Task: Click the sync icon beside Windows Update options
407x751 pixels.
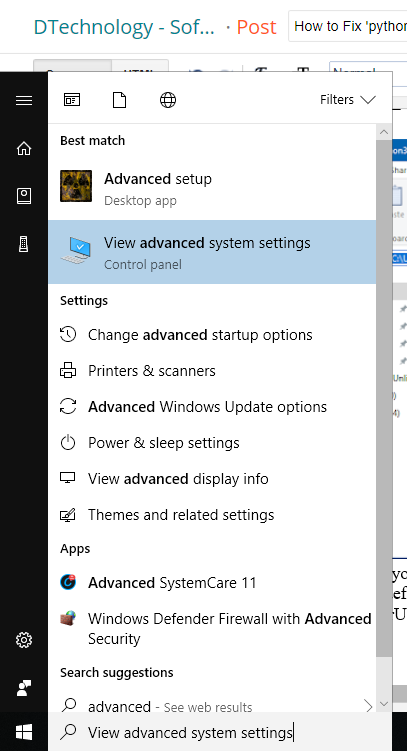Action: pyautogui.click(x=68, y=406)
